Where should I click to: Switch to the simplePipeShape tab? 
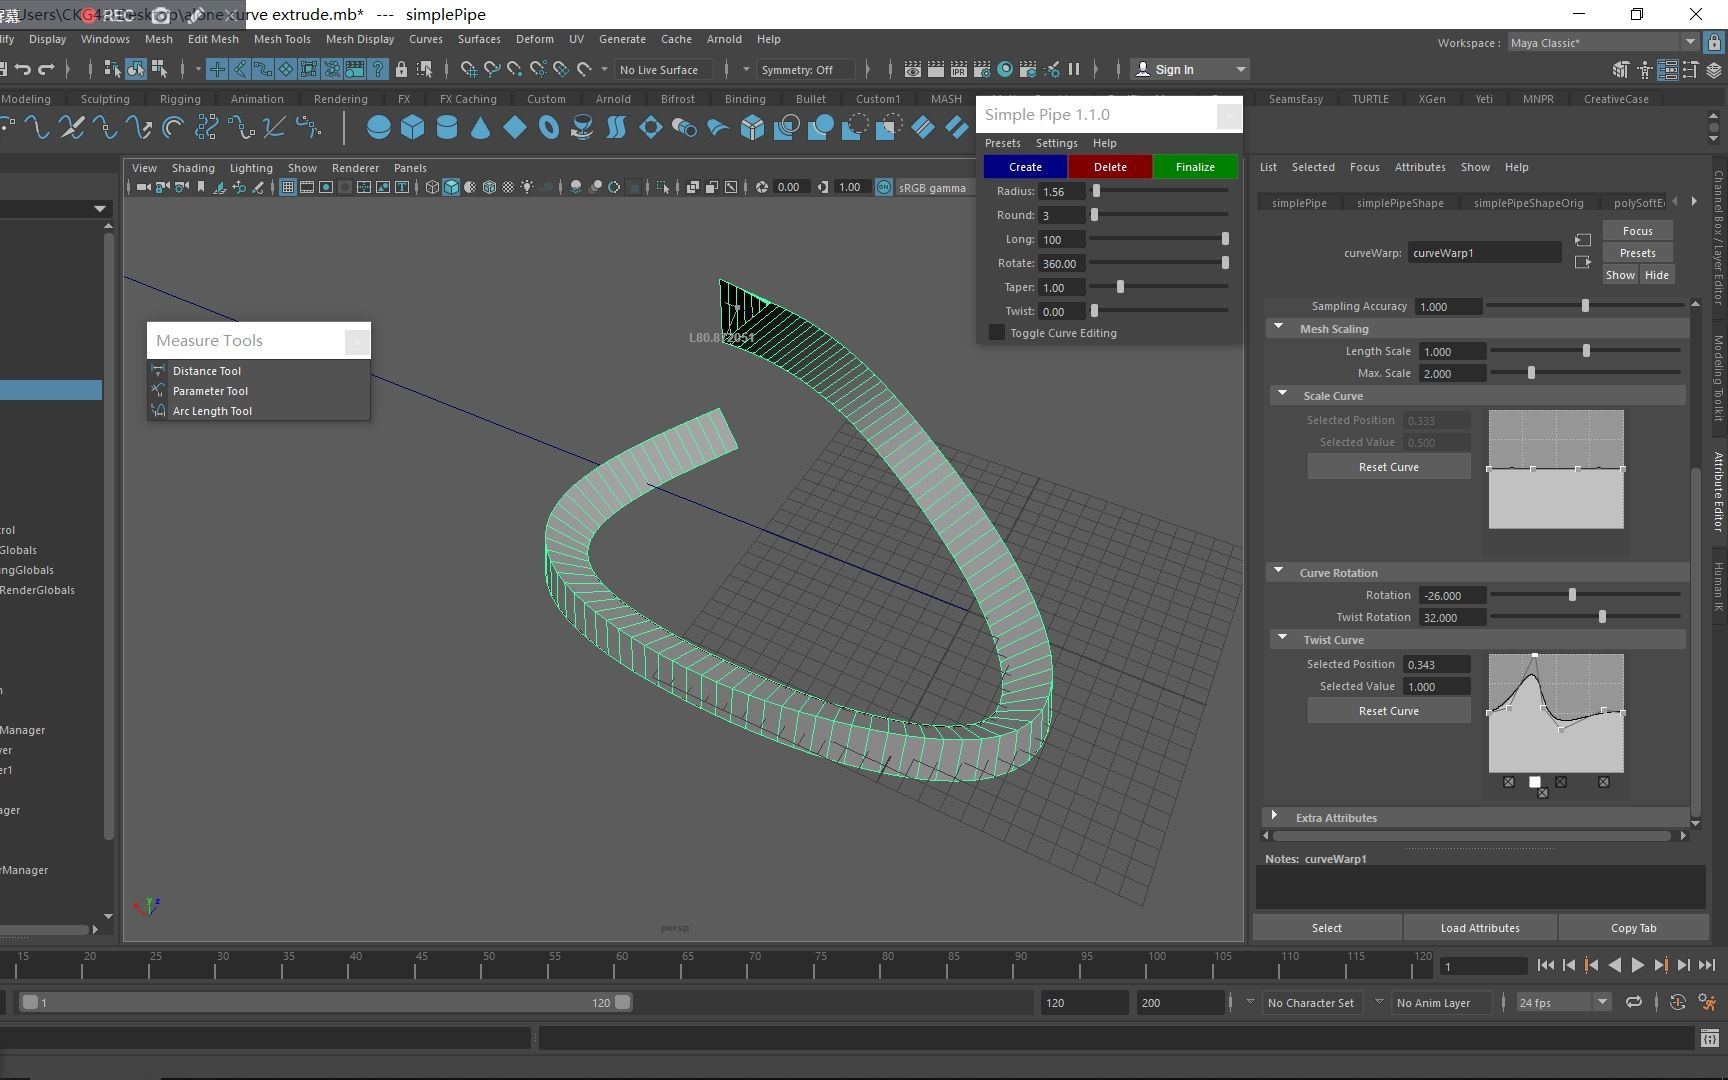(x=1399, y=203)
